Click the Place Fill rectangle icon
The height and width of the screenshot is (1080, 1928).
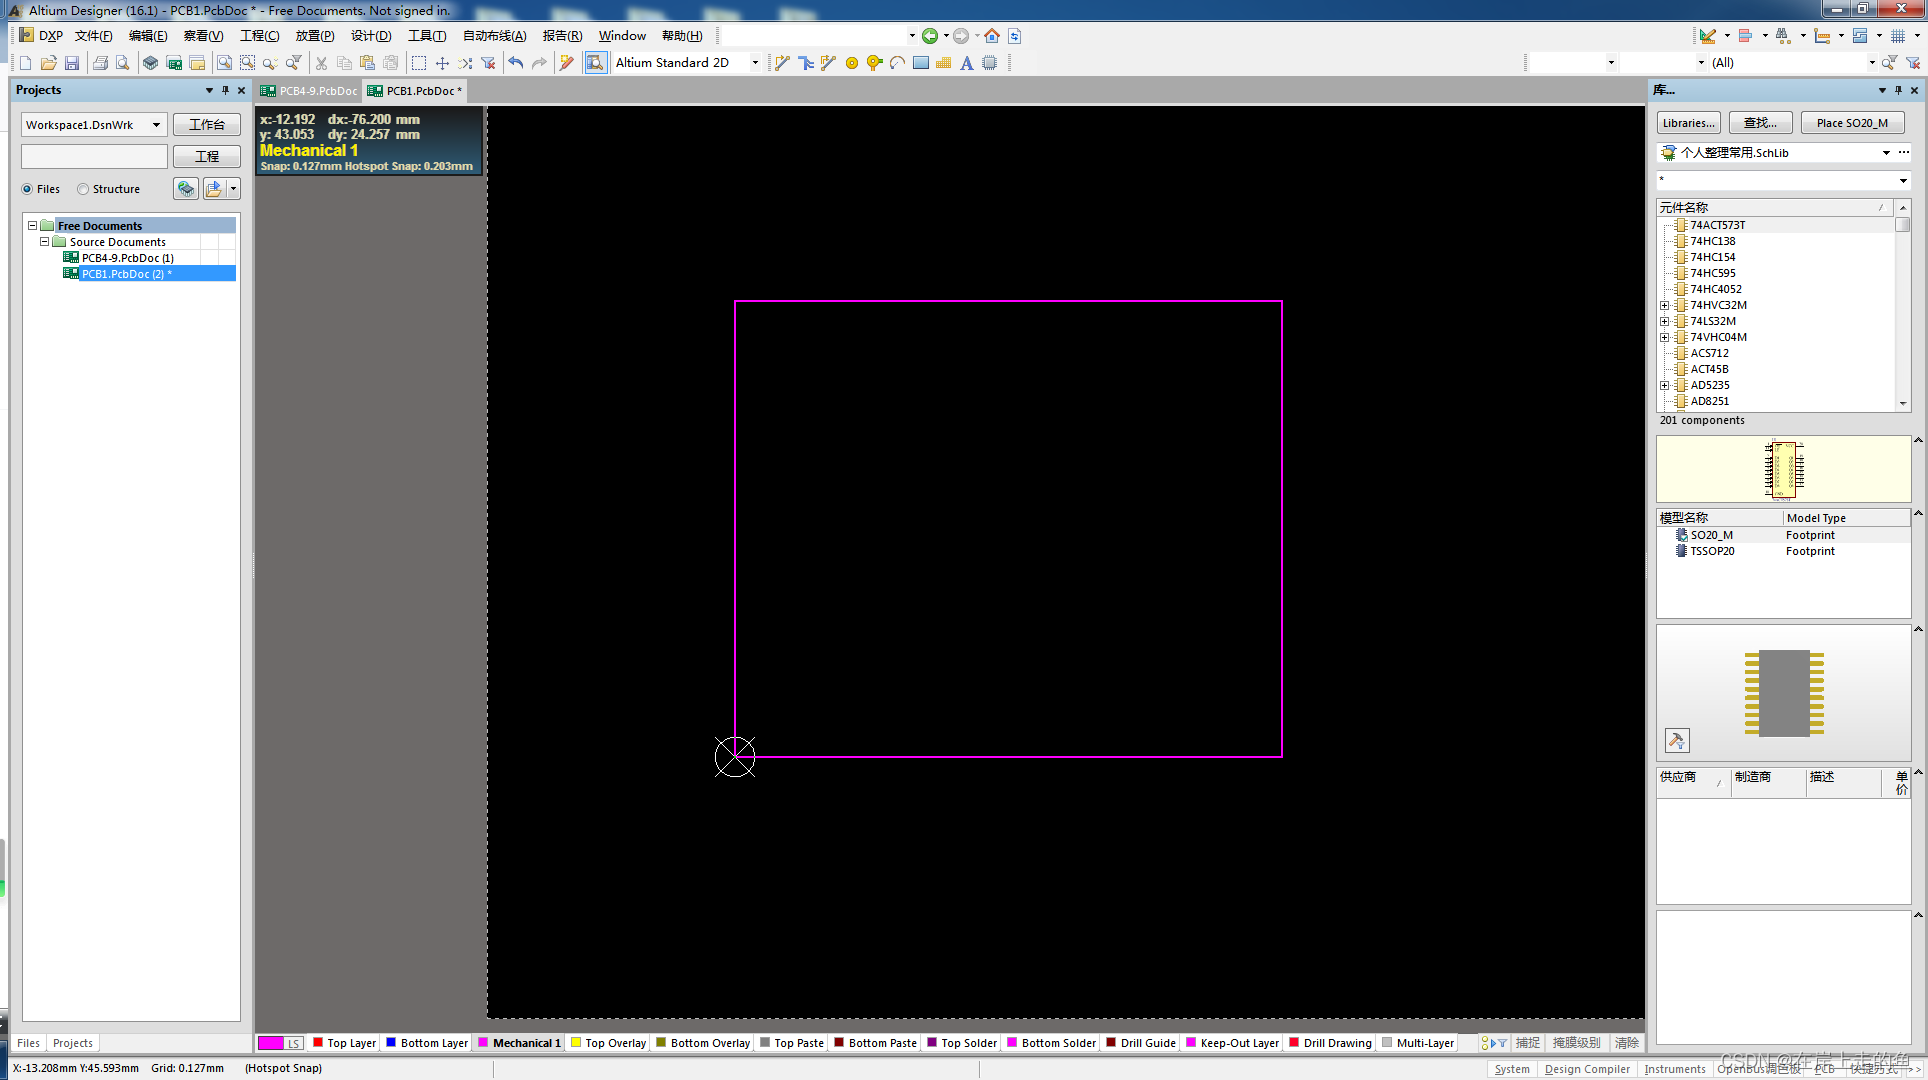921,63
